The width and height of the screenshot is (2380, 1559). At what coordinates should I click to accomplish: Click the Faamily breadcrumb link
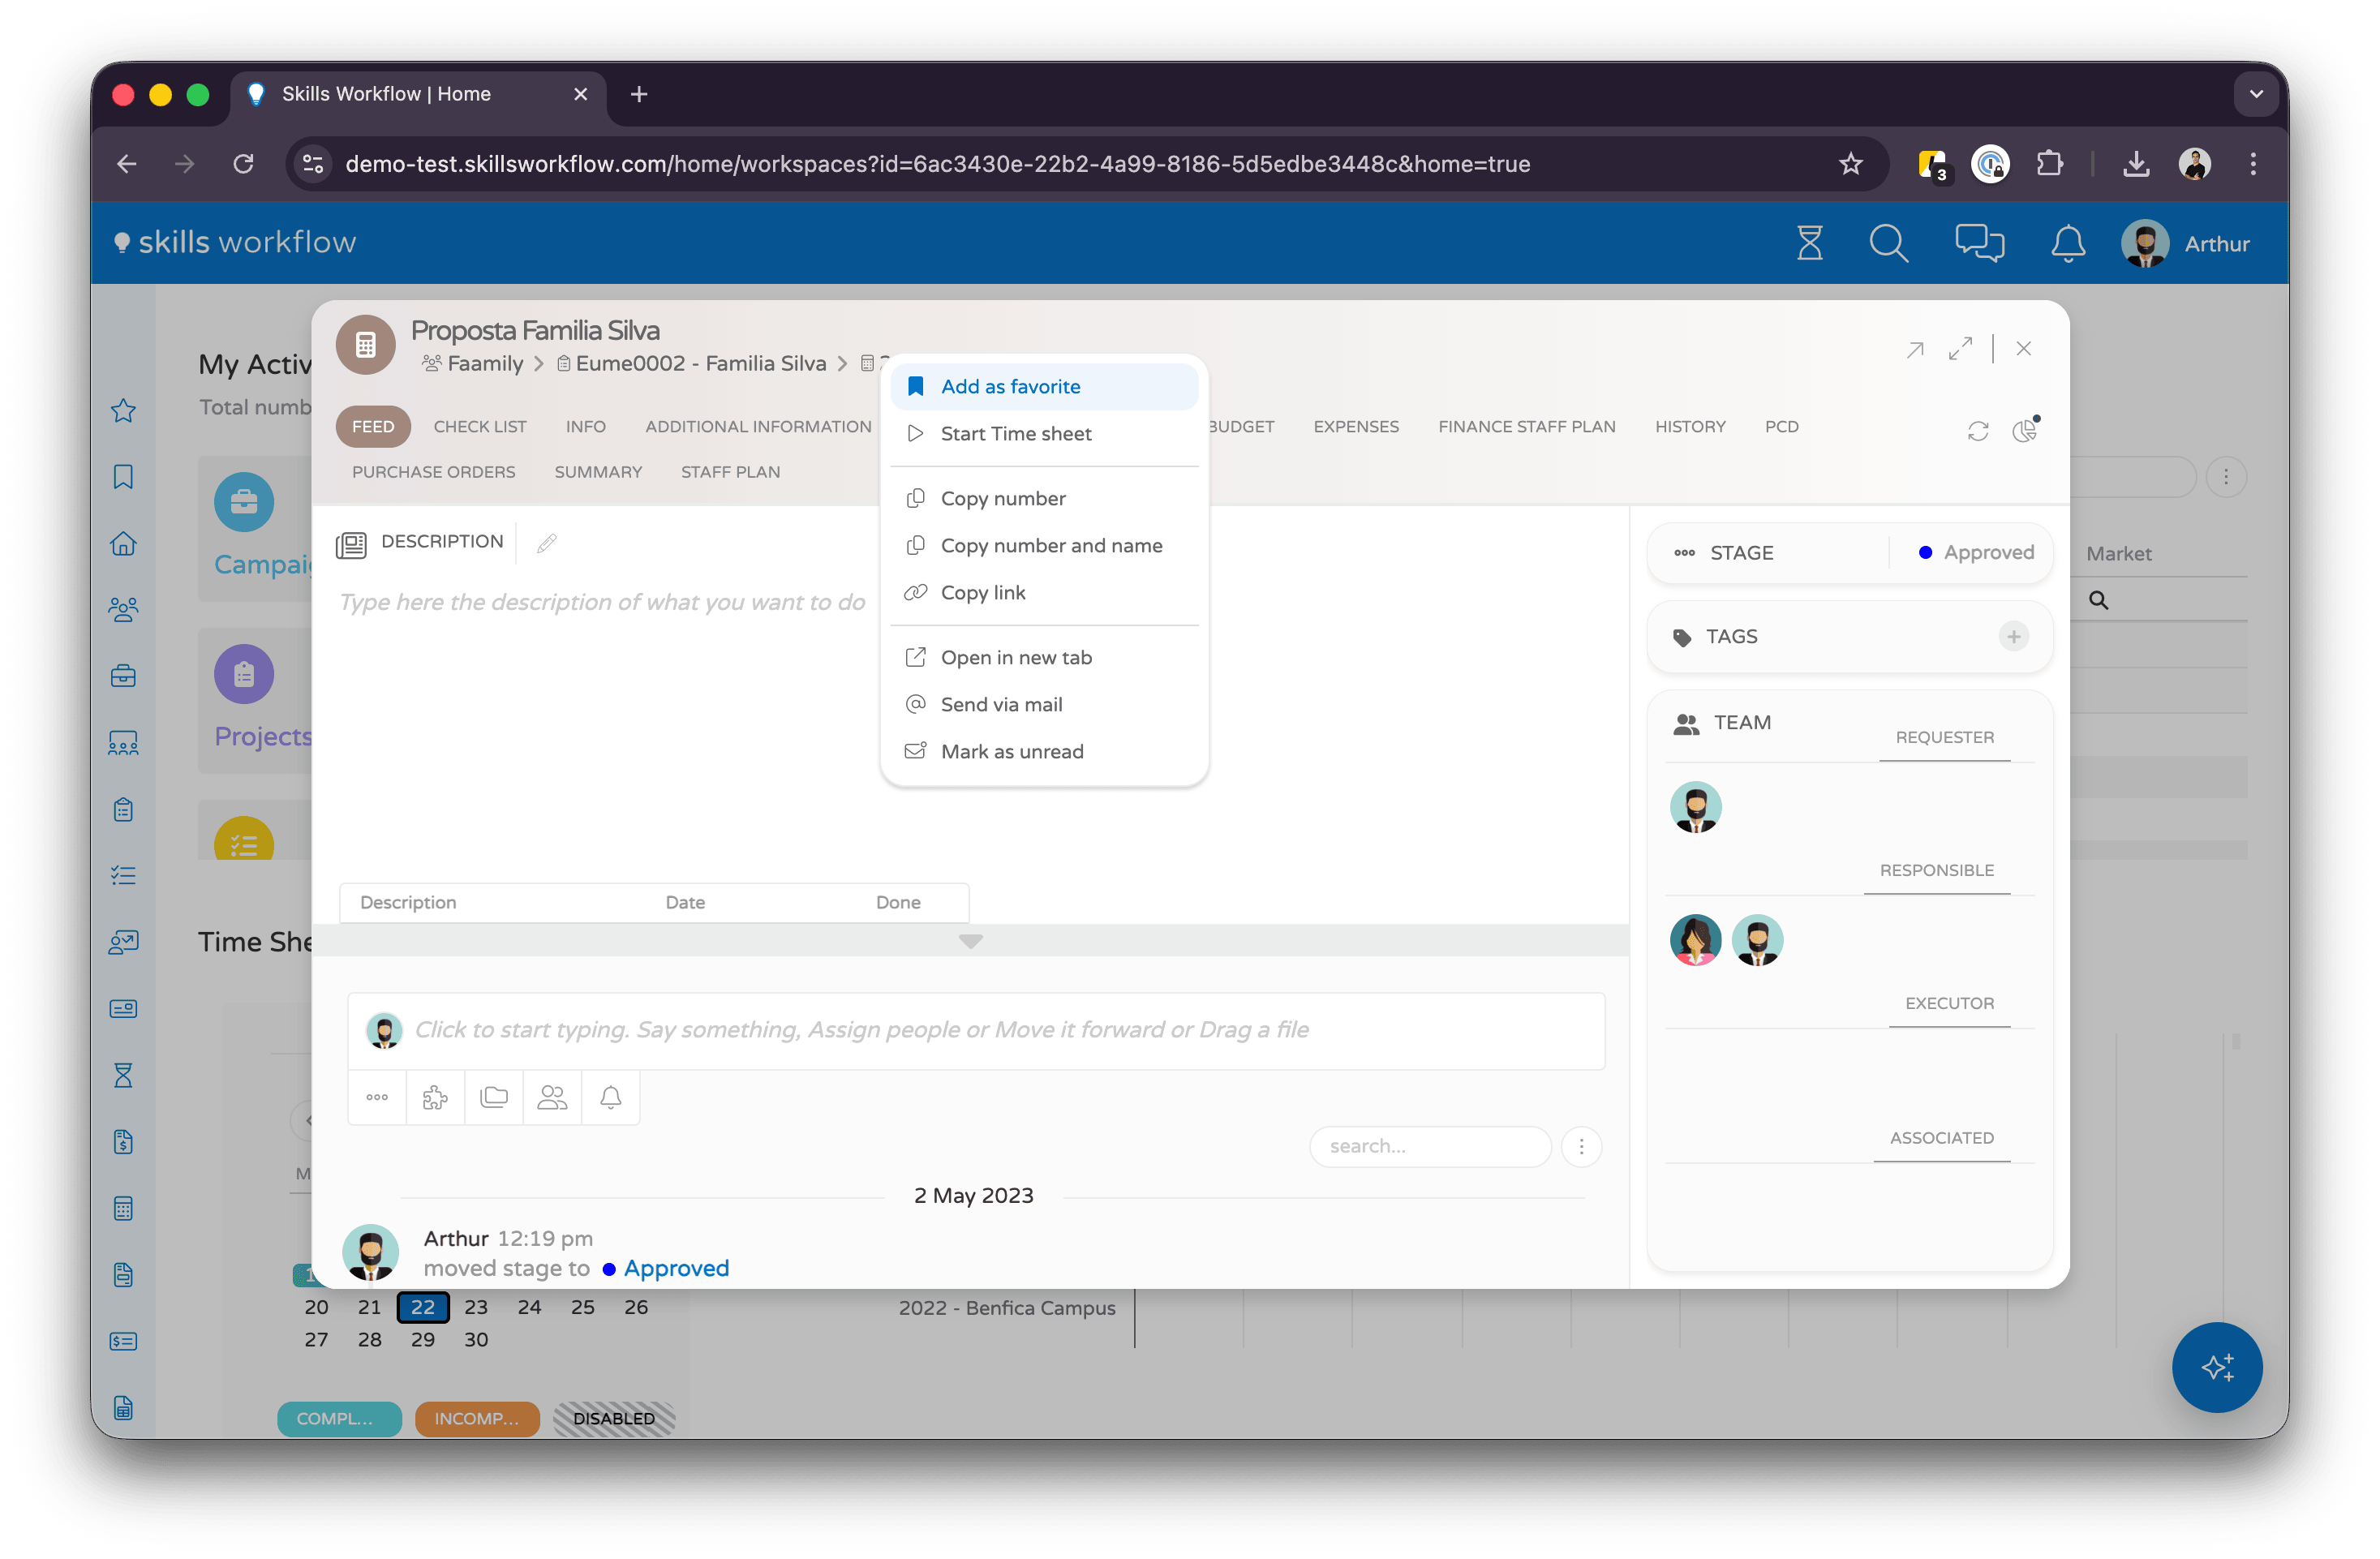point(485,364)
